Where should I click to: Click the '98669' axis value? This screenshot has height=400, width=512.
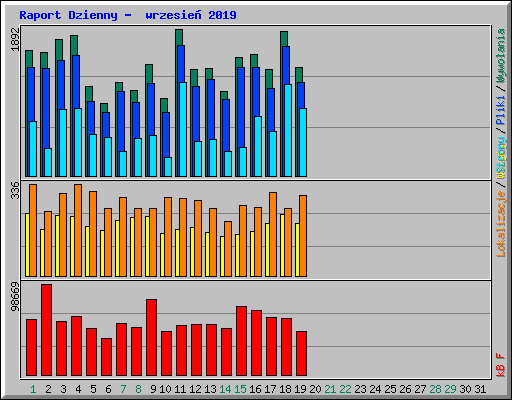click(x=15, y=296)
